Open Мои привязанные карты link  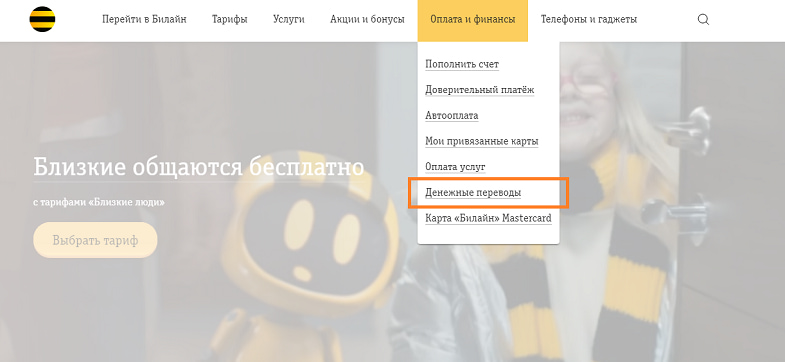482,141
